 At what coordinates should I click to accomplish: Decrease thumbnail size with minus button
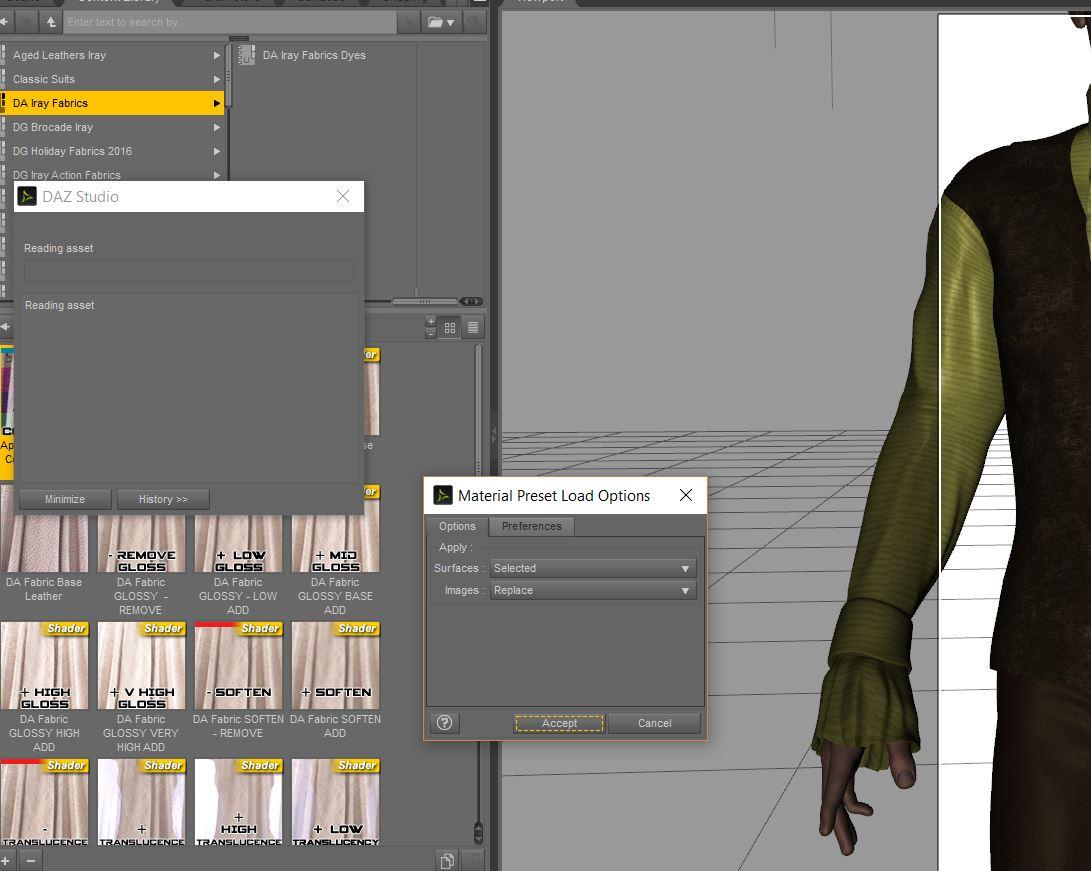pyautogui.click(x=431, y=334)
